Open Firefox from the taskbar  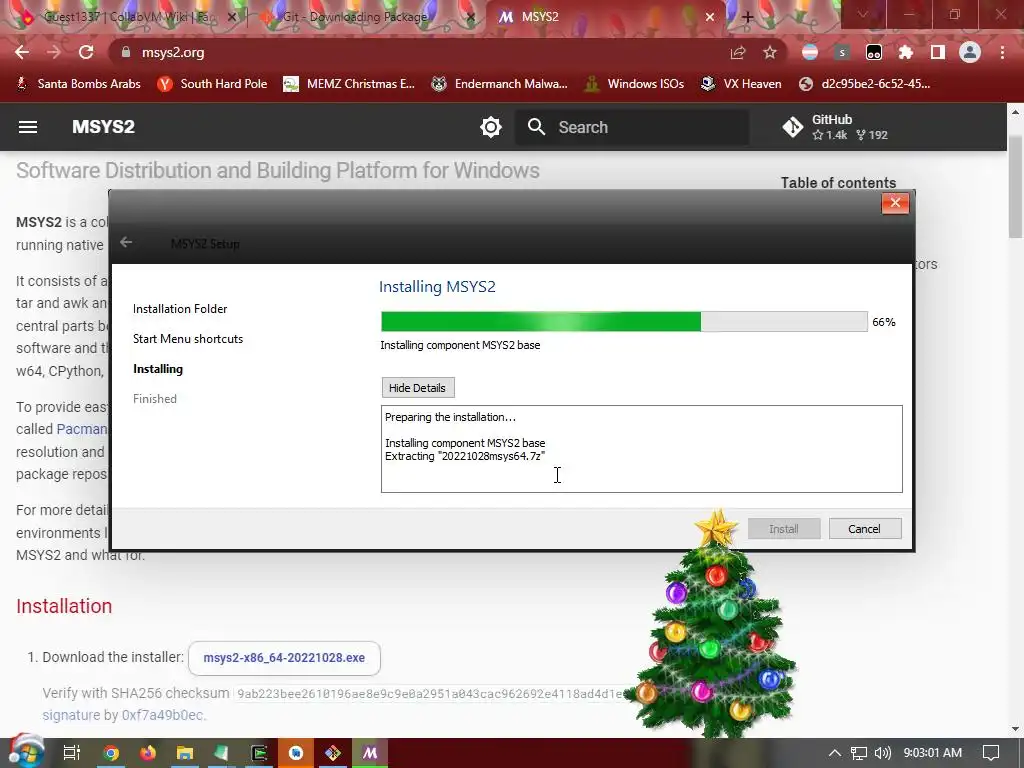point(148,753)
